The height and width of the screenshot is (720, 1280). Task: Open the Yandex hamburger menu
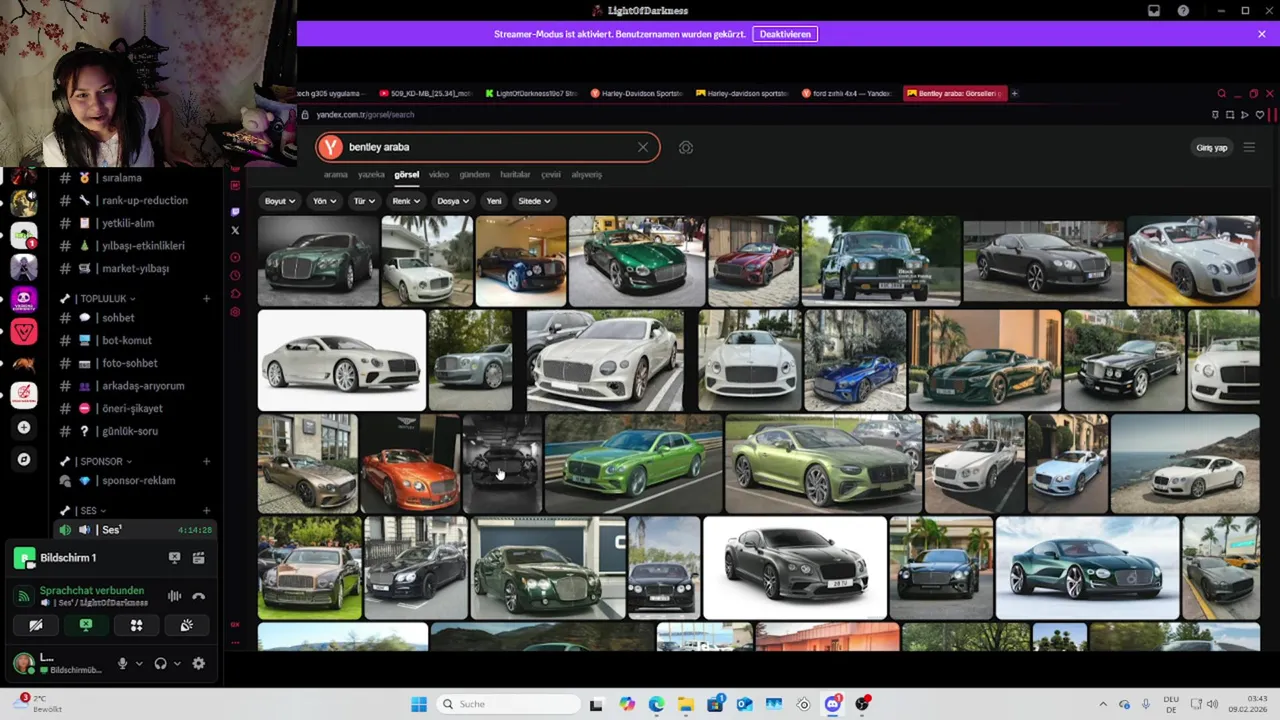1249,147
